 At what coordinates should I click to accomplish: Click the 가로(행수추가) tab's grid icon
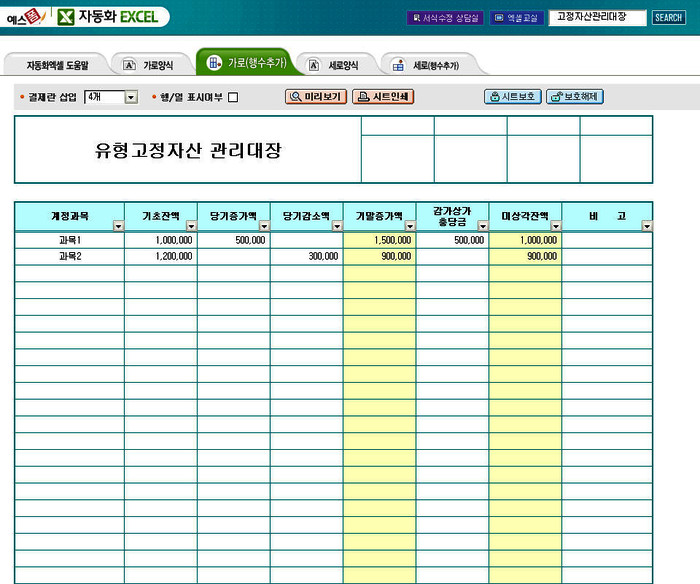tap(214, 63)
